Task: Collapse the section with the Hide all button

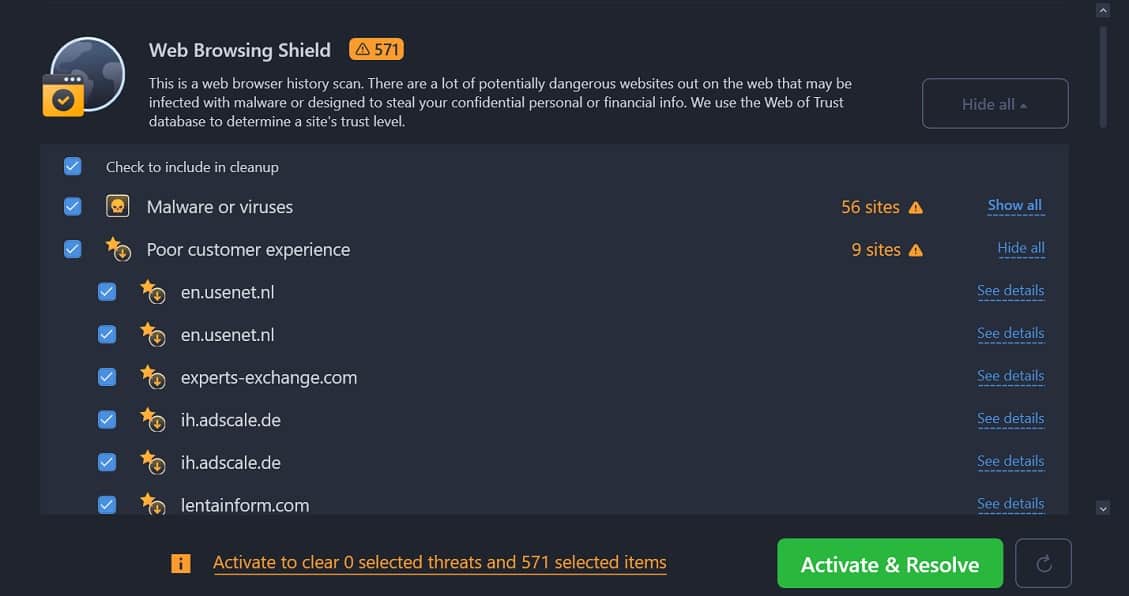Action: (995, 104)
